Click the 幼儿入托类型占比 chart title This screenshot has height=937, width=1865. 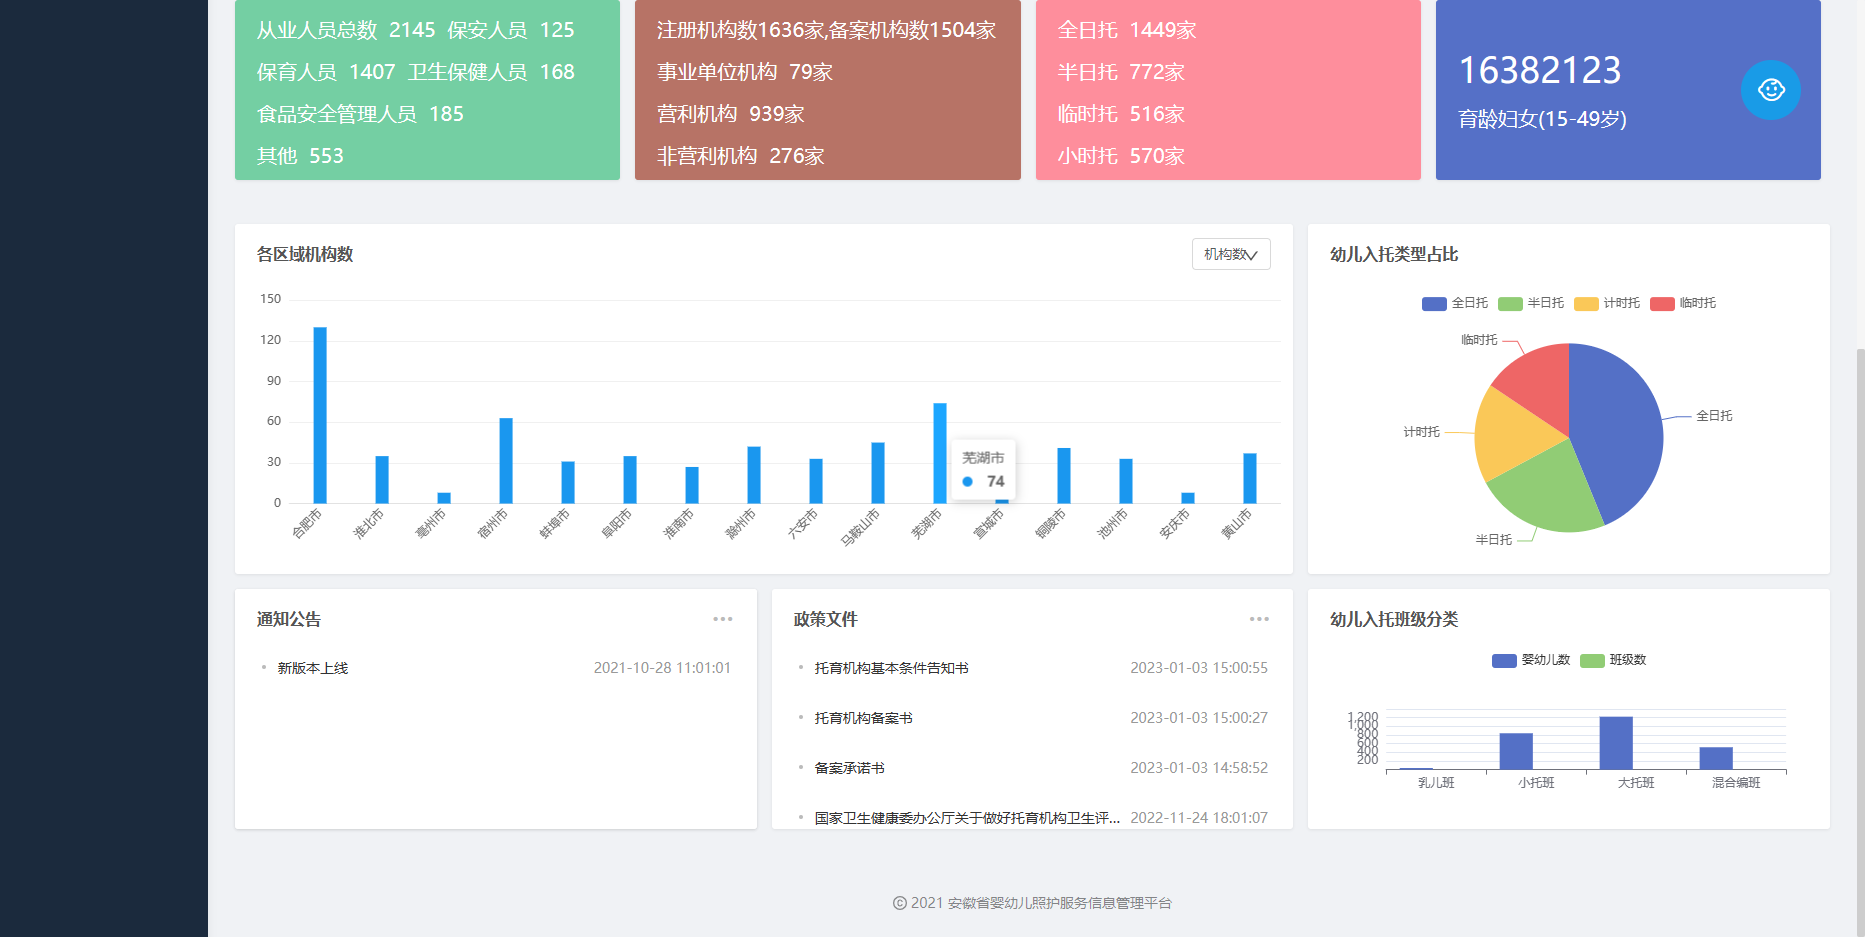(1394, 254)
